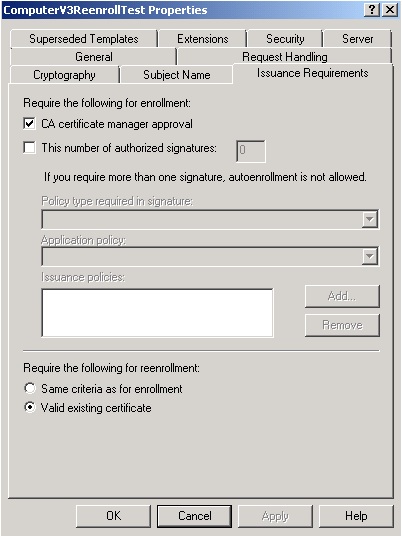The image size is (402, 536).
Task: Open the Application policy dropdown arrow
Action: [370, 256]
